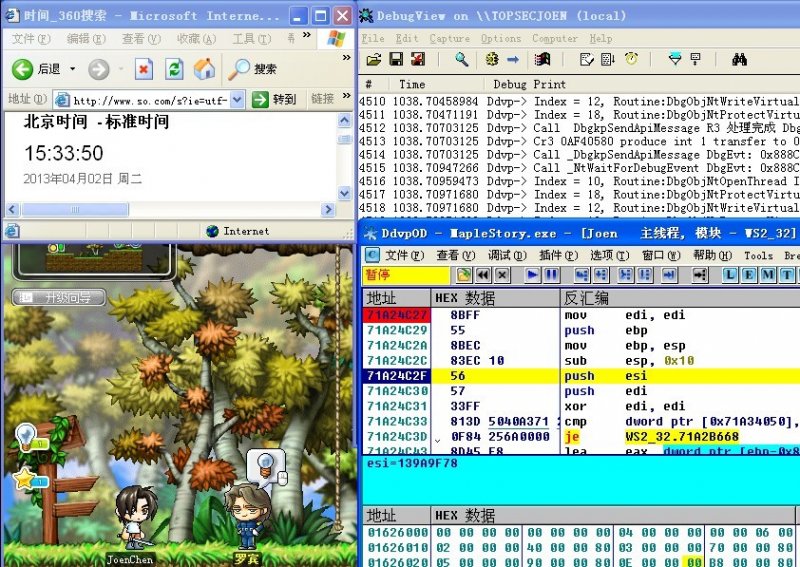
Task: Click the 升级向导 button in the game
Action: pos(59,298)
